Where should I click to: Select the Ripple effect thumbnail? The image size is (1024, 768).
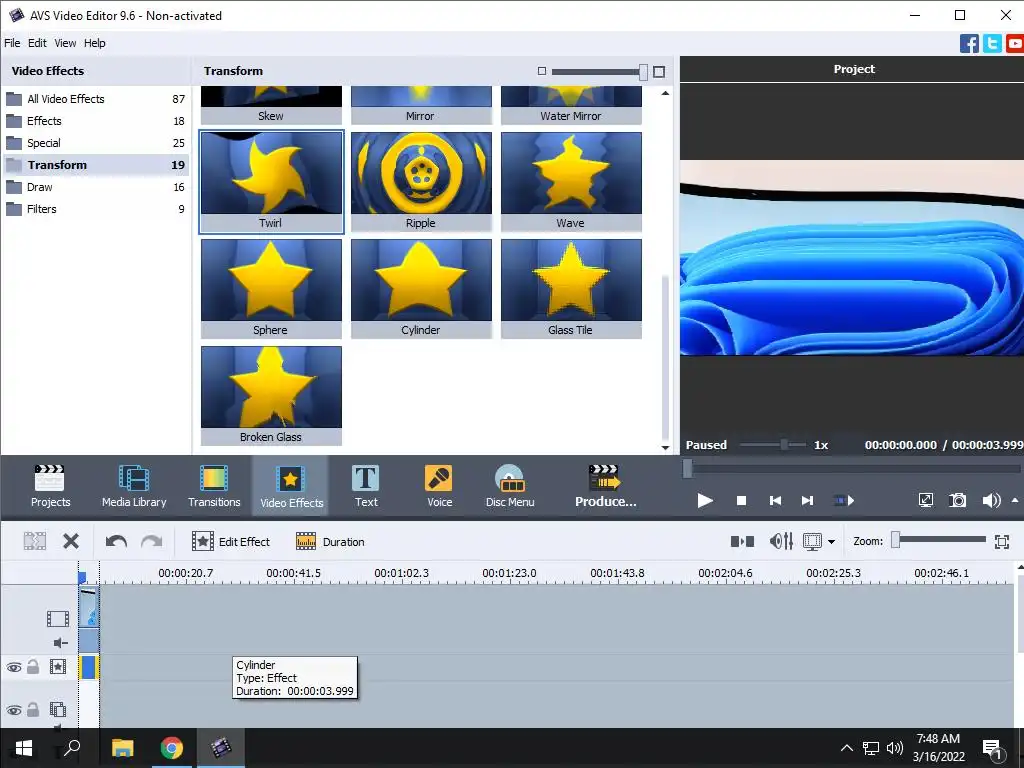(x=421, y=182)
